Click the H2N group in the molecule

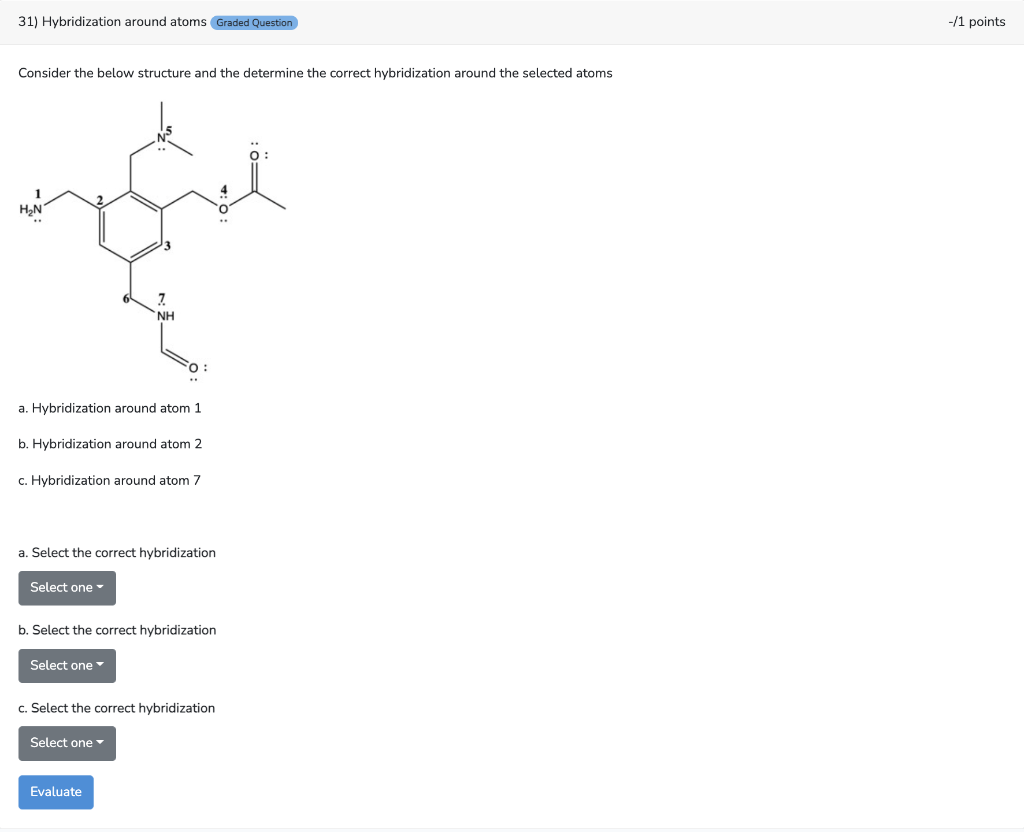[29, 208]
